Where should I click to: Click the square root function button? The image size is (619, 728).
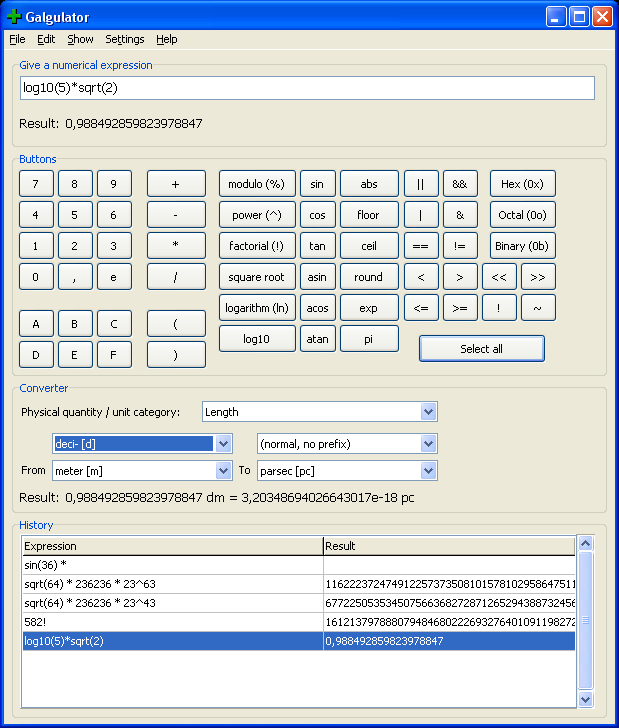(257, 277)
